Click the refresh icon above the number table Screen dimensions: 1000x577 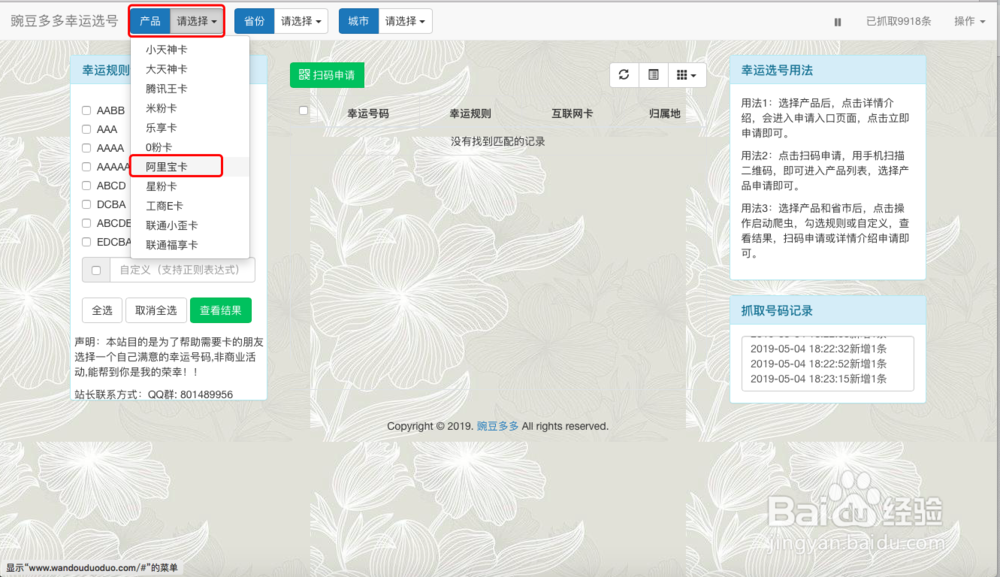[x=623, y=75]
